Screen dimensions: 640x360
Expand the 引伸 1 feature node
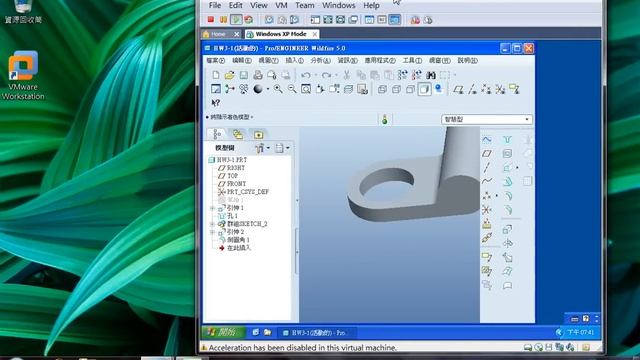pos(212,208)
